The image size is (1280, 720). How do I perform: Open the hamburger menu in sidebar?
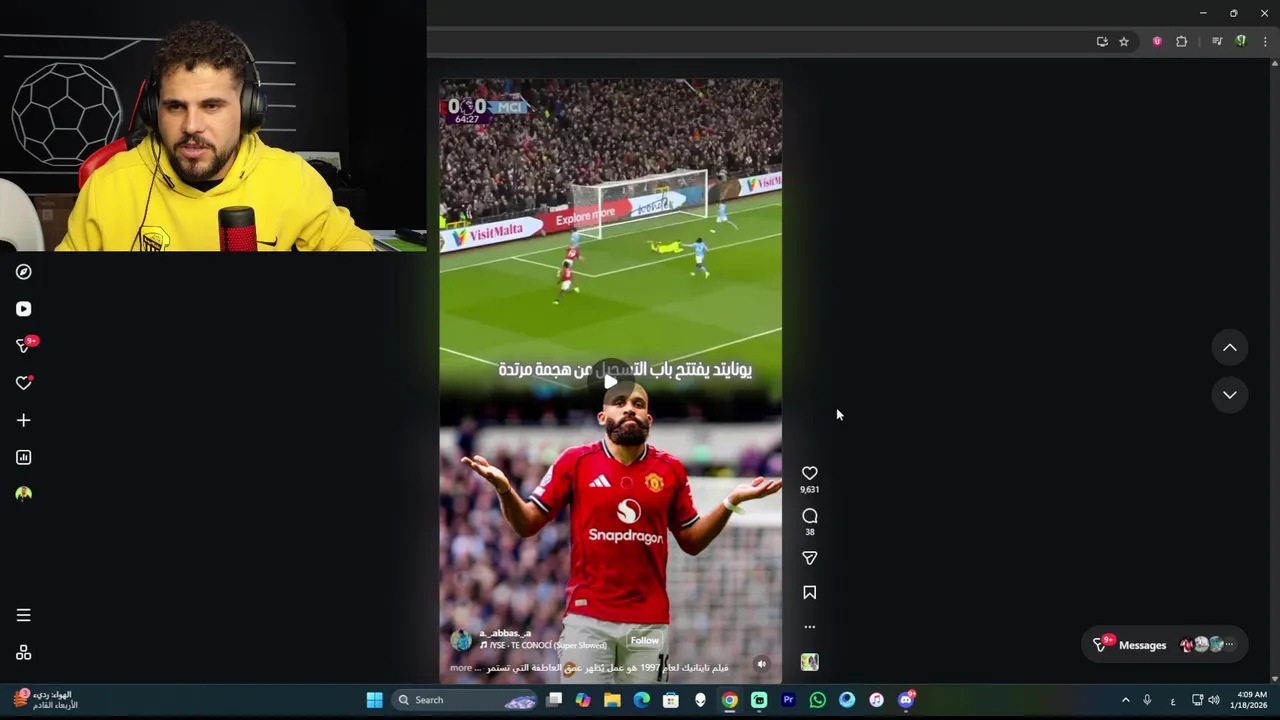coord(23,615)
